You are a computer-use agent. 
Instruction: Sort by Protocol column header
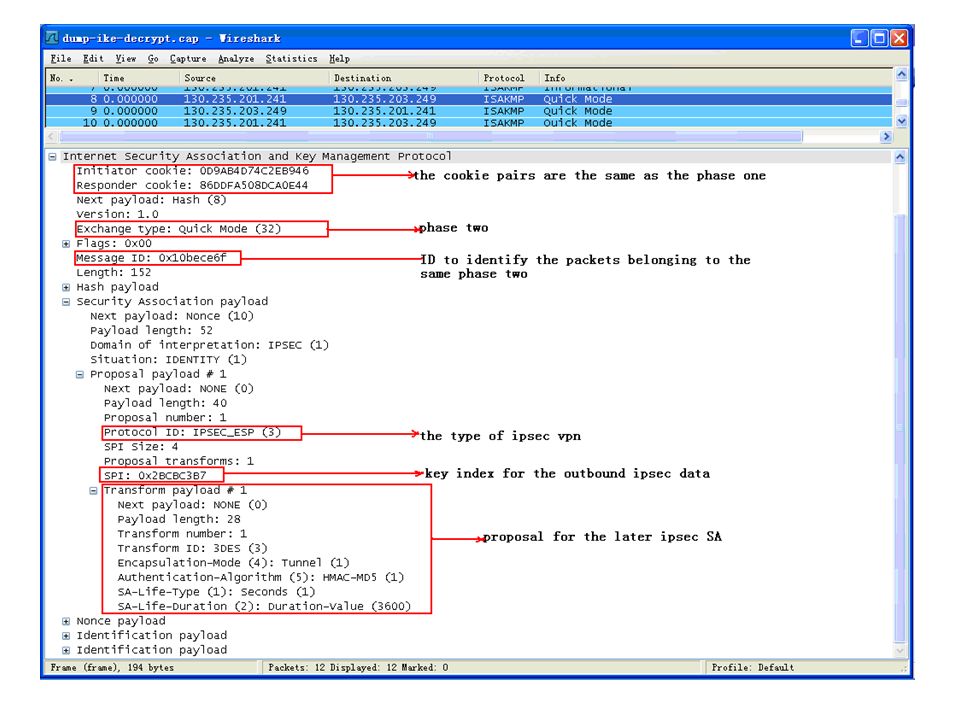(x=509, y=78)
